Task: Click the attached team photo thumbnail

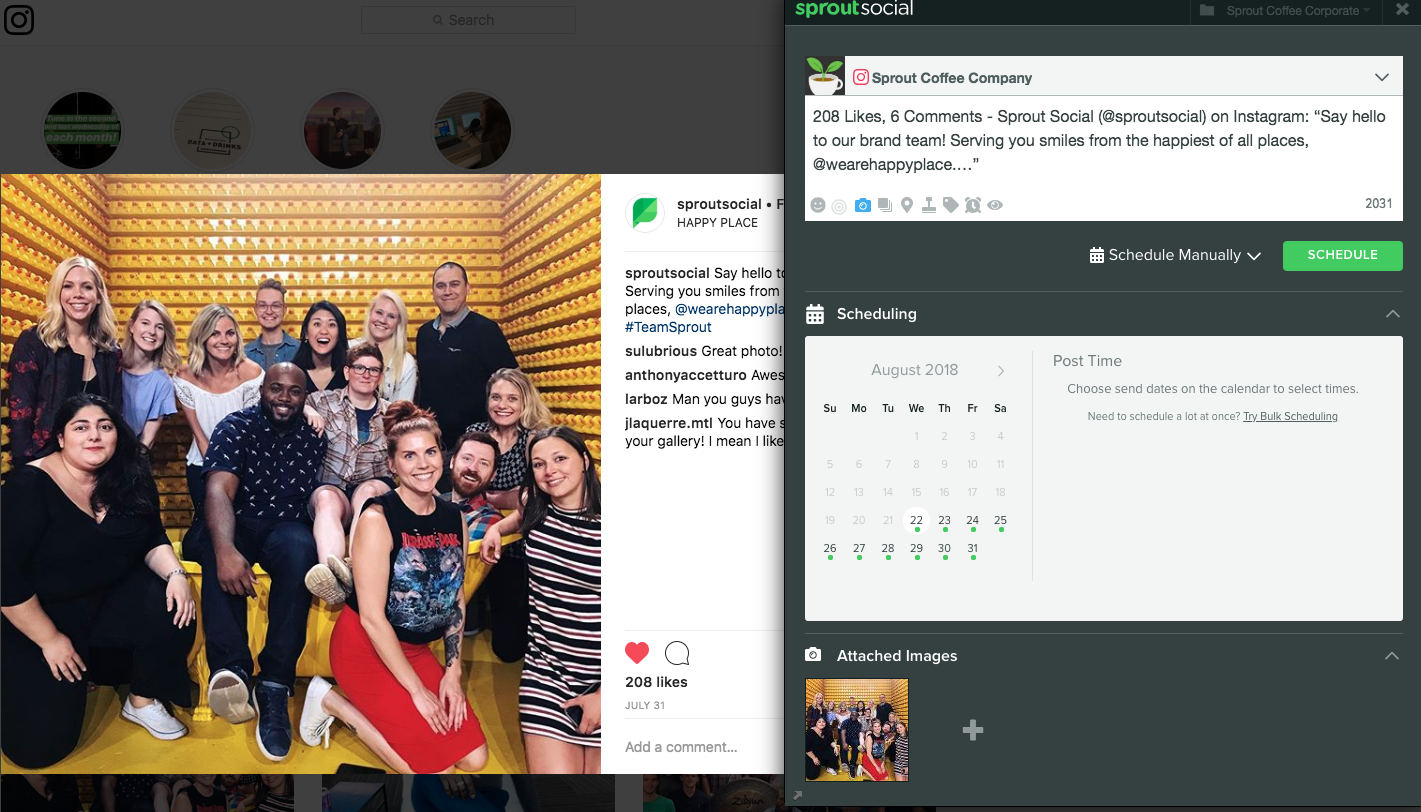Action: click(857, 730)
